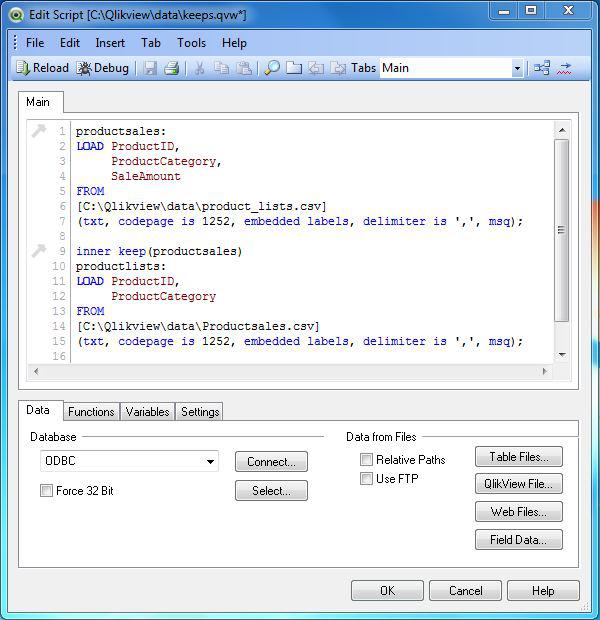Image resolution: width=600 pixels, height=620 pixels.
Task: Open the Help menu
Action: point(234,43)
